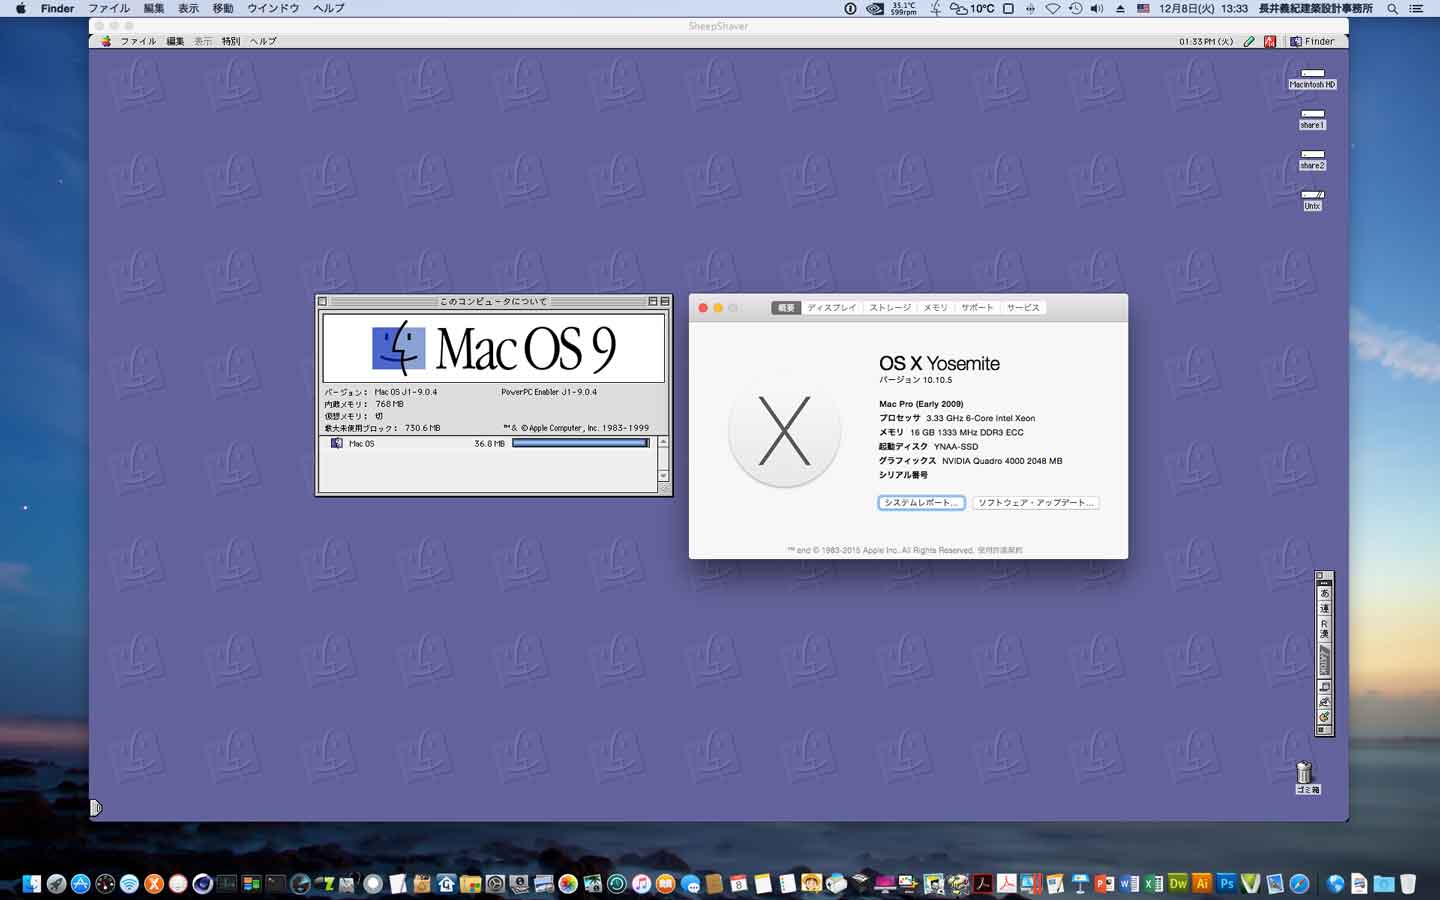Open Finder from the Dock
This screenshot has width=1440, height=900.
coord(32,883)
